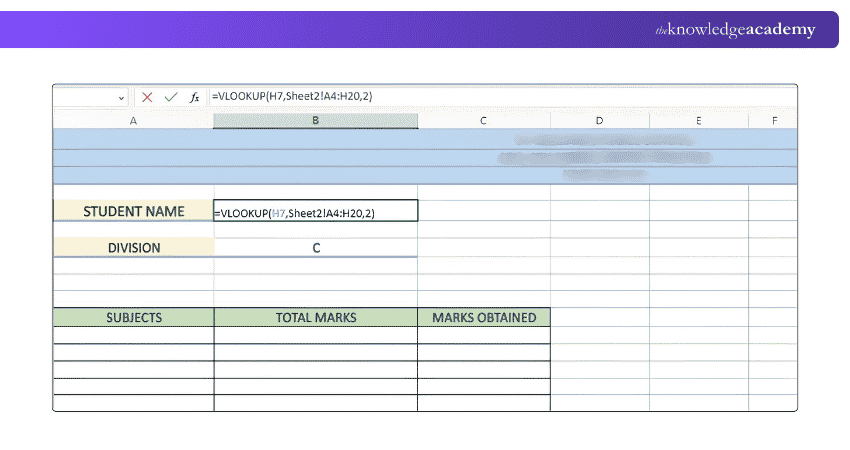Select column D header
850x450 pixels.
click(x=600, y=121)
